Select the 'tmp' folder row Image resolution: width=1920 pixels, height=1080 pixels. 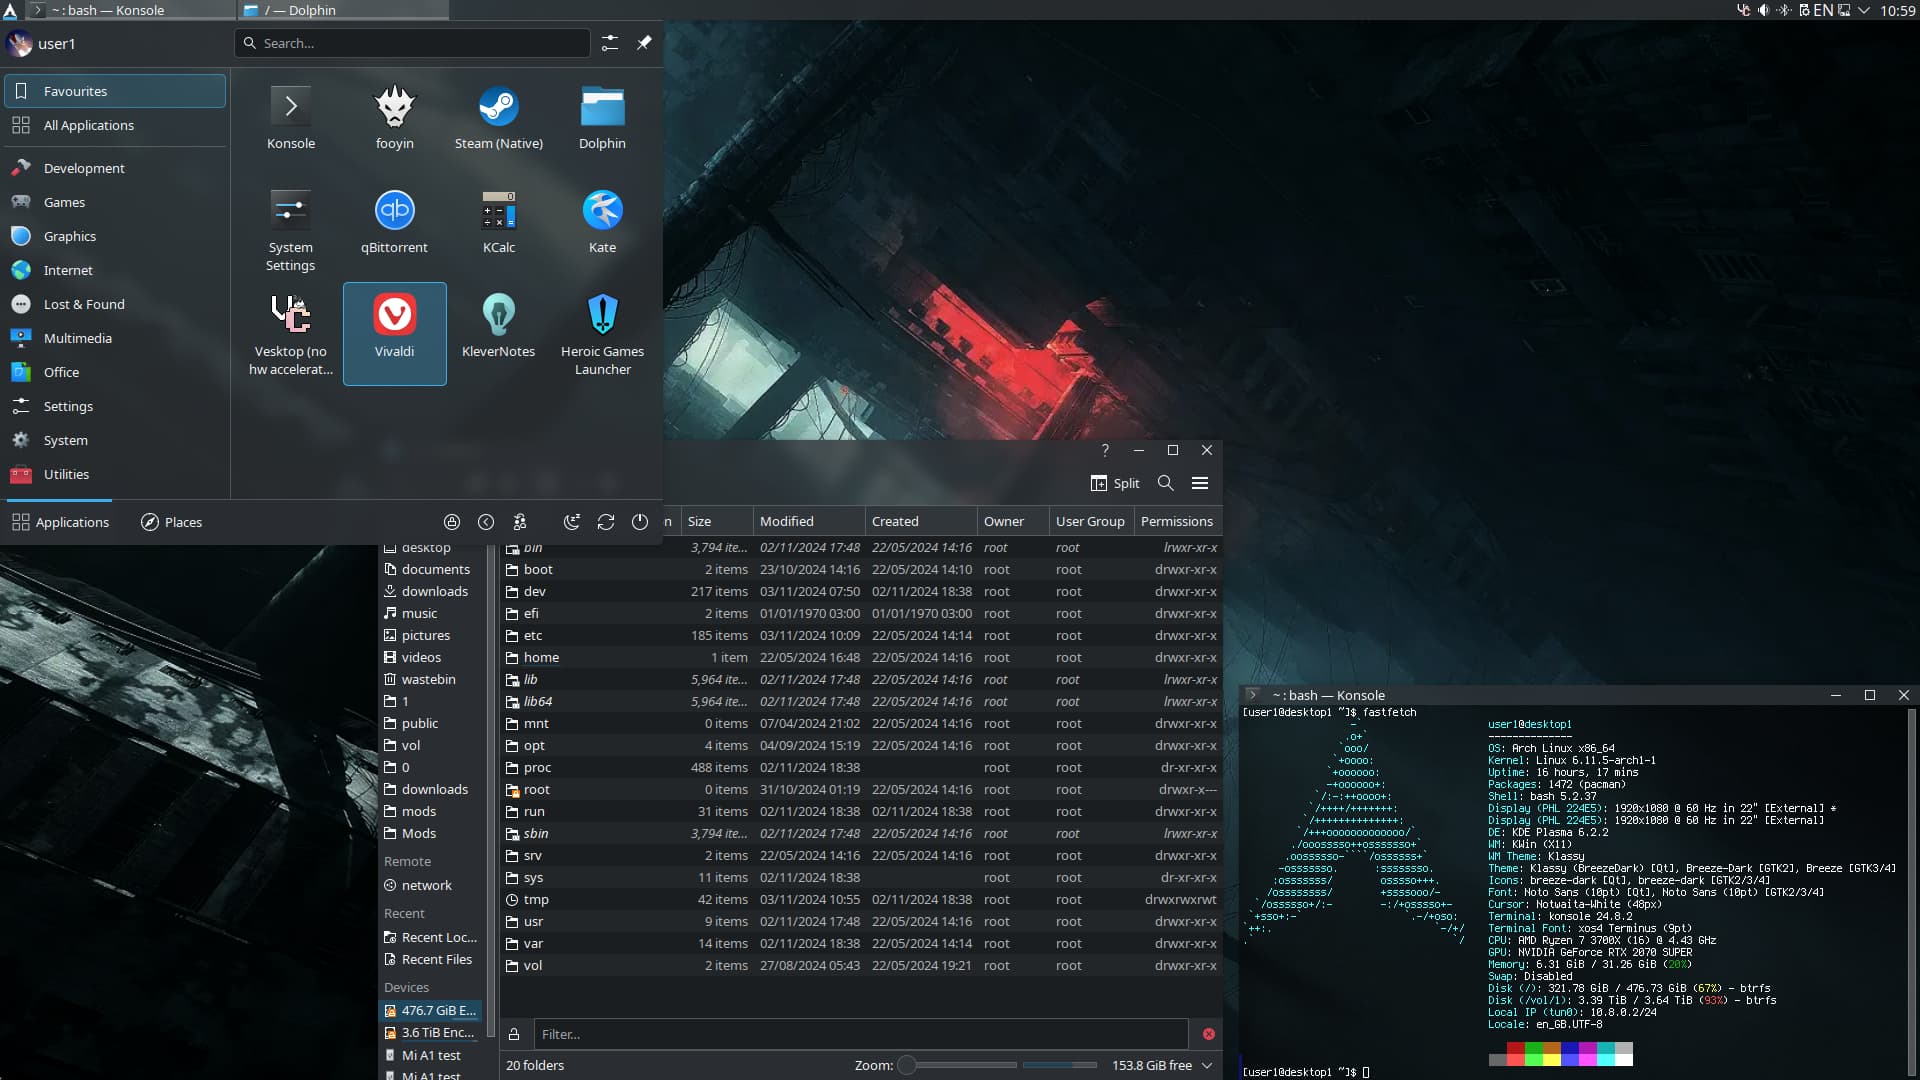tap(861, 899)
